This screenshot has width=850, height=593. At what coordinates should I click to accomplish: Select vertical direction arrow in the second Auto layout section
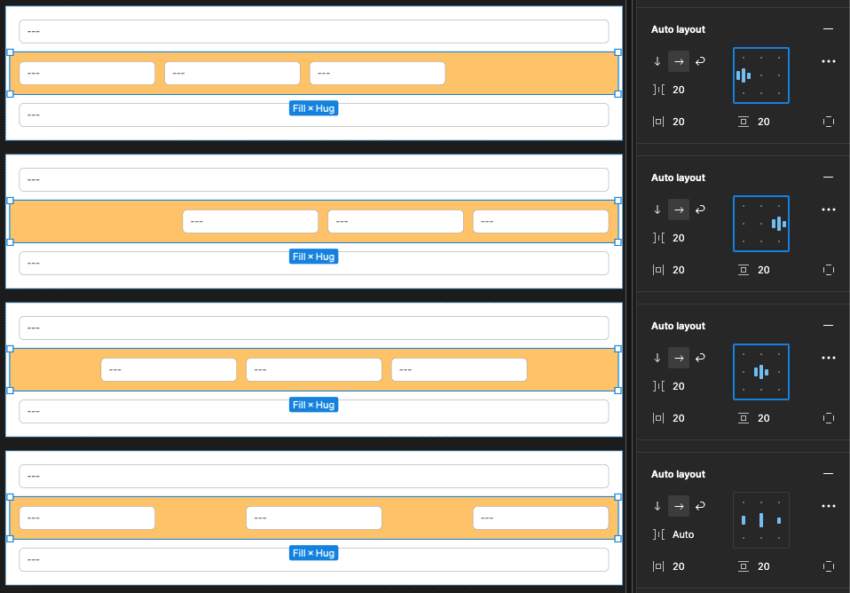657,209
